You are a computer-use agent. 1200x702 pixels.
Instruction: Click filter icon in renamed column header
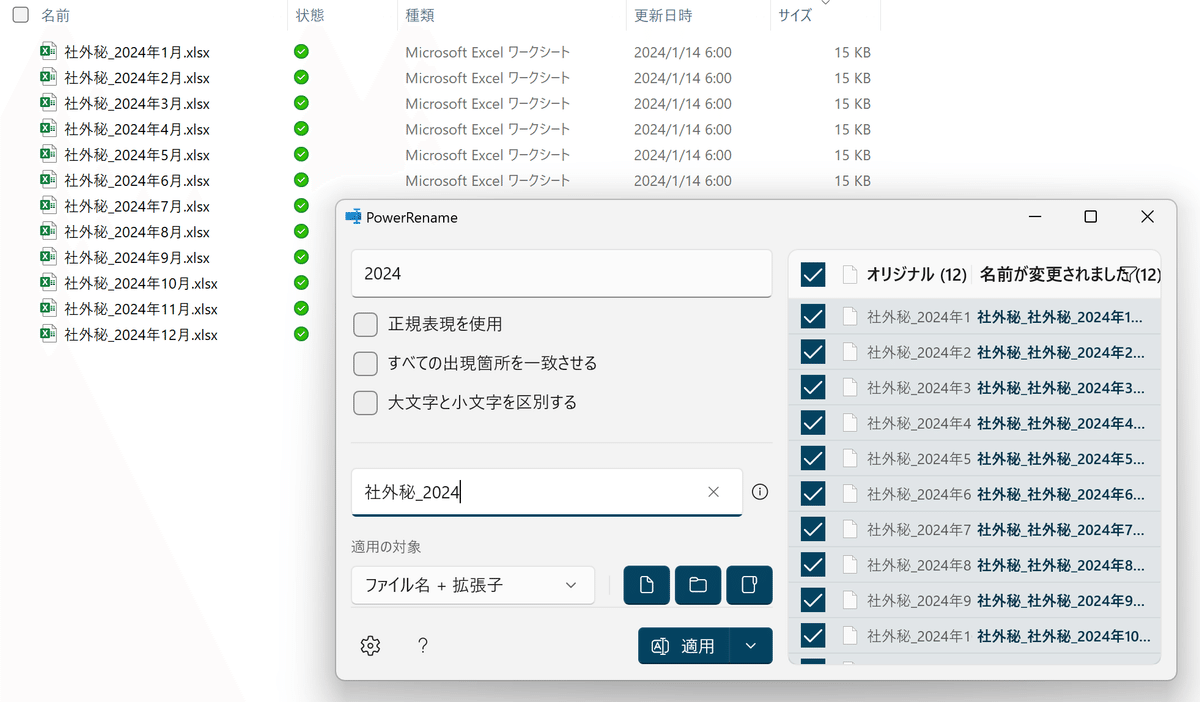coord(1130,274)
